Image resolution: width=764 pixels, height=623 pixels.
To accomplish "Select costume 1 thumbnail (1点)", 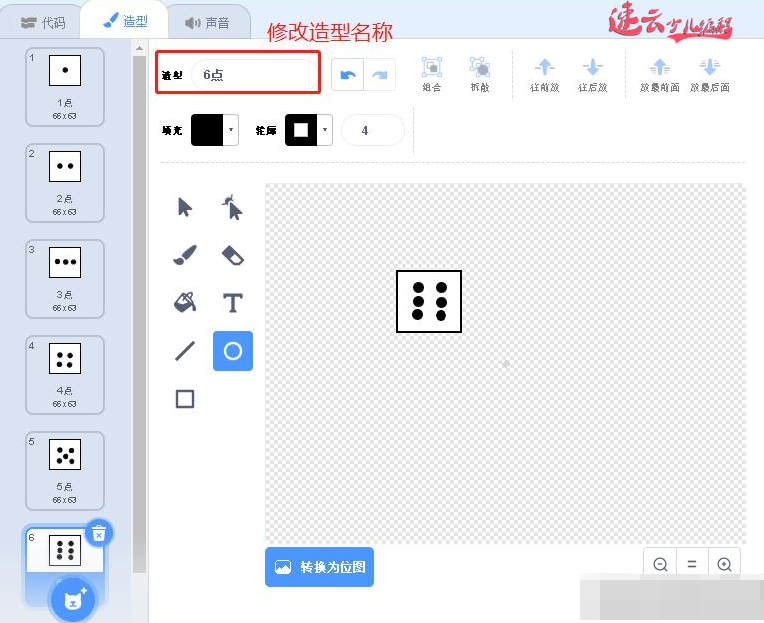I will pos(65,87).
